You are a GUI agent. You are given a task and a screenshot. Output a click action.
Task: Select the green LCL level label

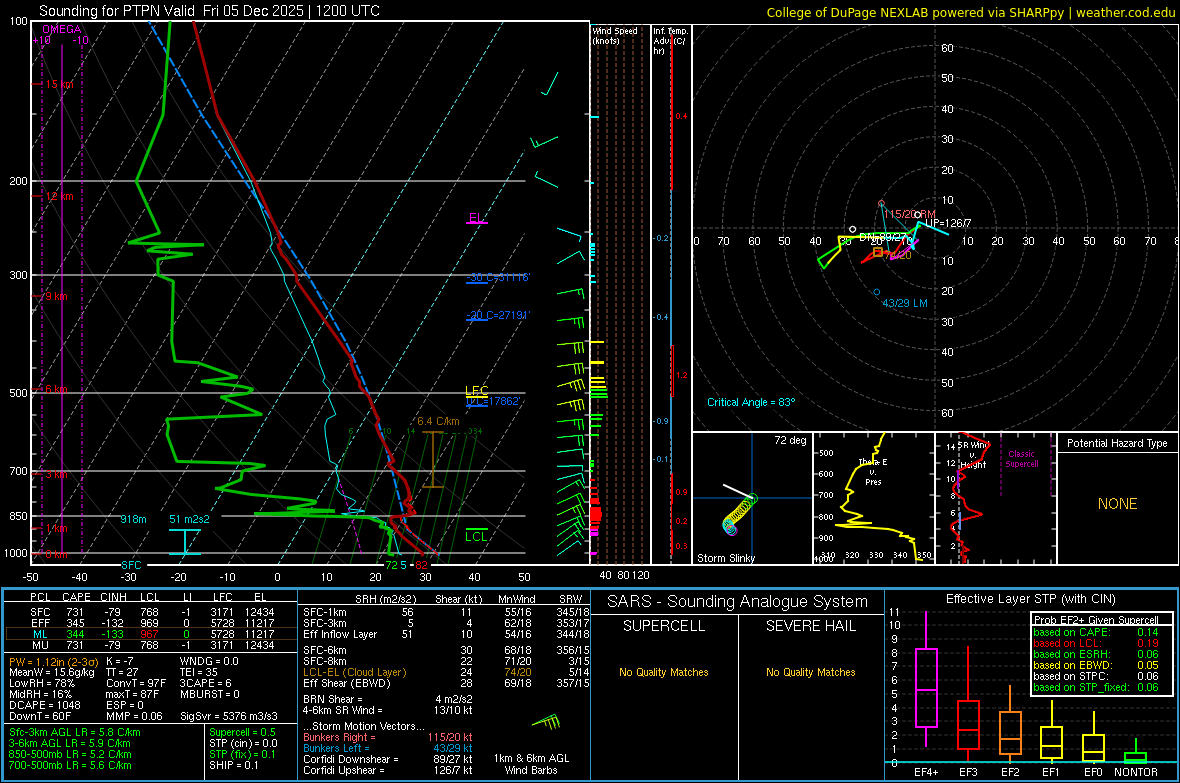(x=476, y=536)
